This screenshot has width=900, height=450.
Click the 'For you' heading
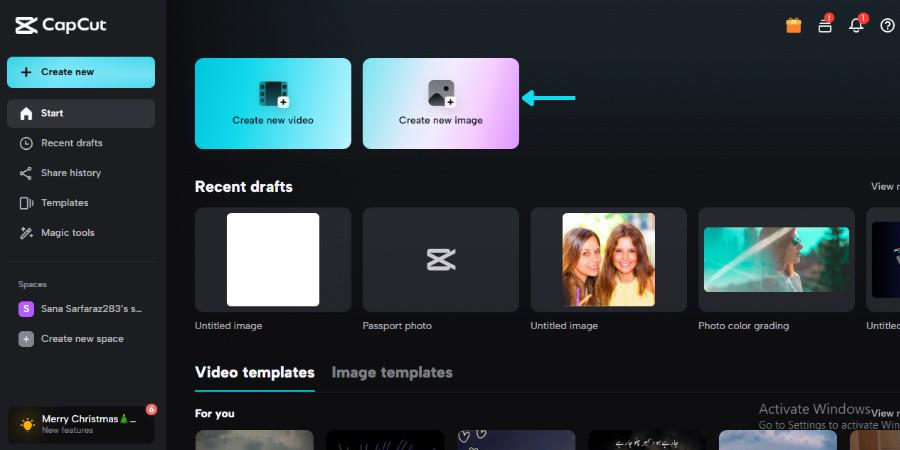click(x=215, y=414)
